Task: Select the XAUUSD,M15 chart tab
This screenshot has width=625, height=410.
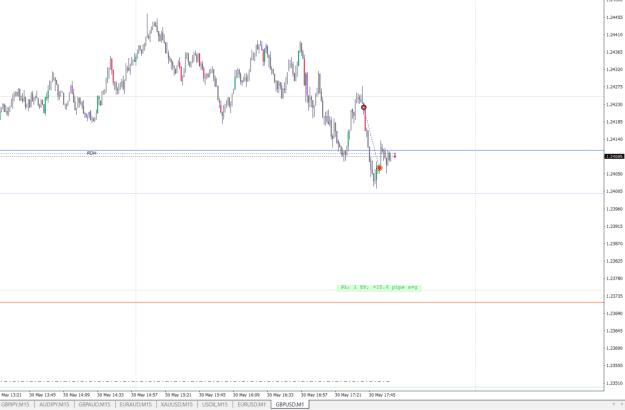Action: (177, 404)
